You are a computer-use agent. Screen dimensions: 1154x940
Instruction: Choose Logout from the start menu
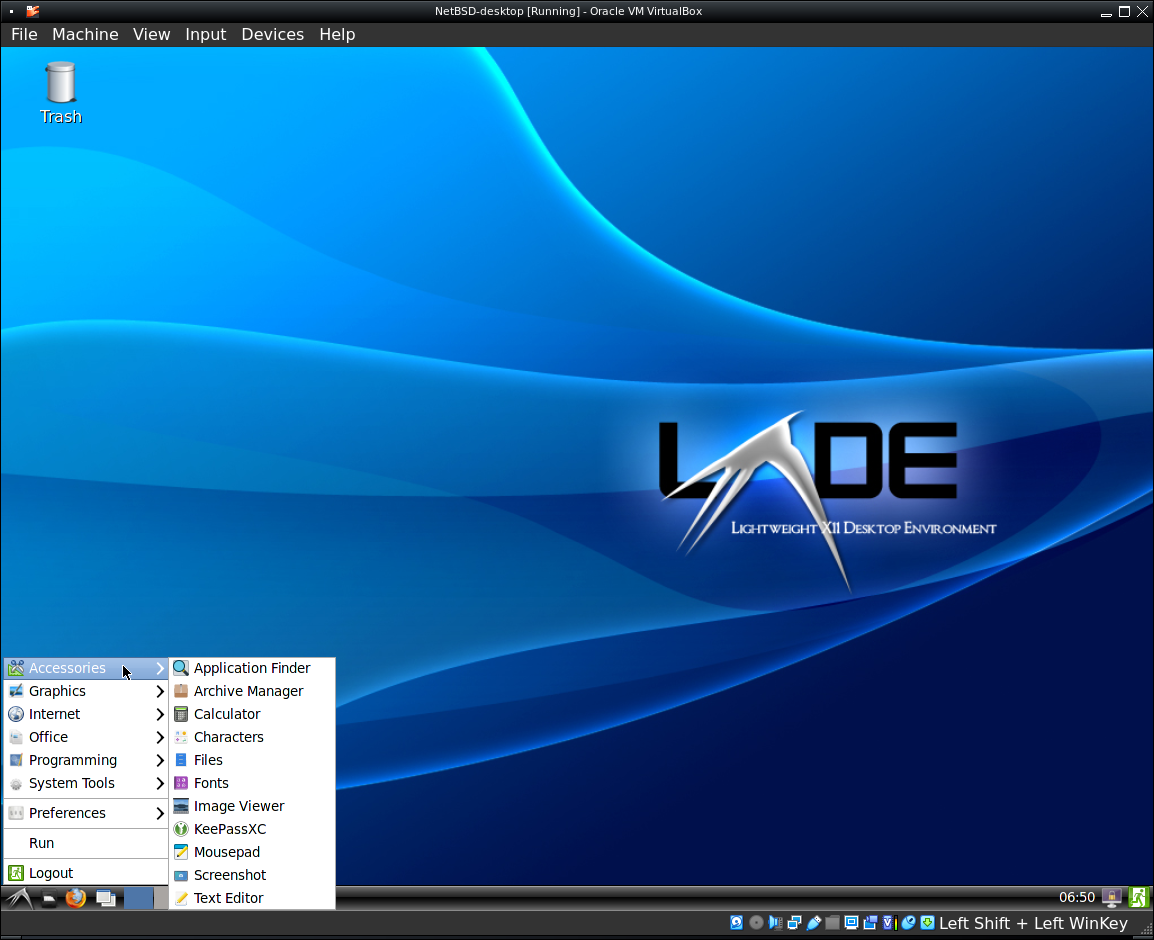point(51,873)
